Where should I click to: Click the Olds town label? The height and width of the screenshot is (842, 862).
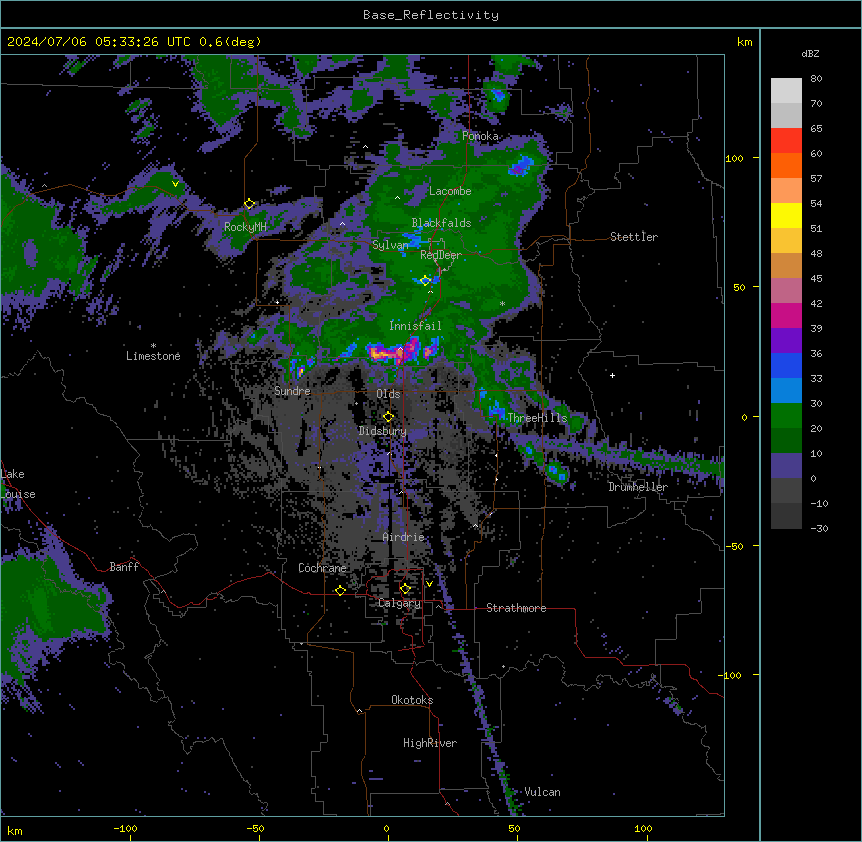point(388,394)
